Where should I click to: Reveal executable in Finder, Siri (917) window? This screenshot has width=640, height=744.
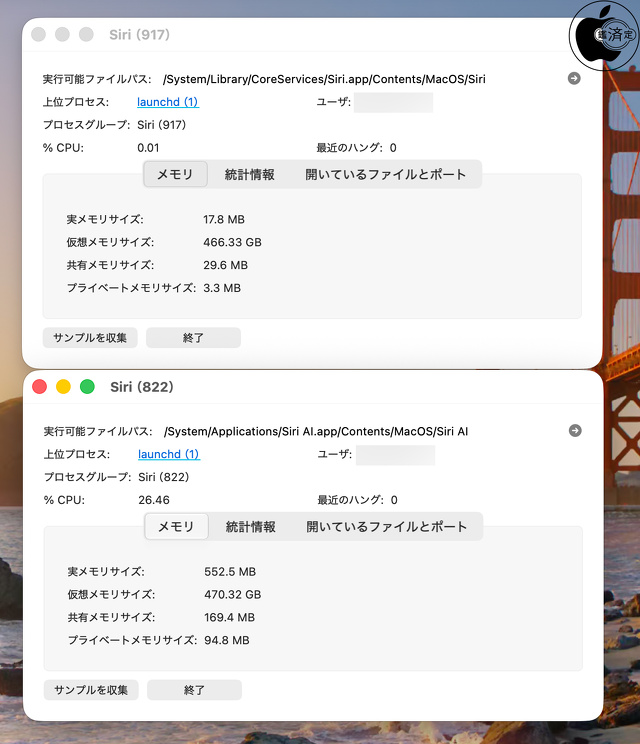click(x=574, y=78)
